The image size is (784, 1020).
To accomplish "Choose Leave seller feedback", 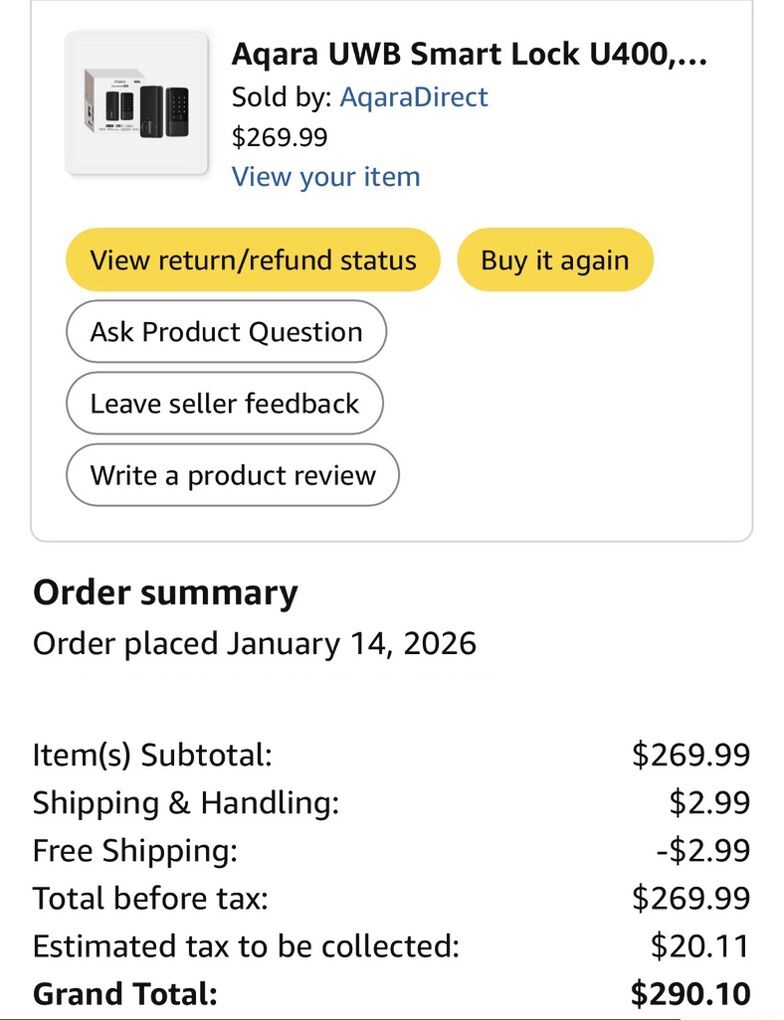I will 224,403.
